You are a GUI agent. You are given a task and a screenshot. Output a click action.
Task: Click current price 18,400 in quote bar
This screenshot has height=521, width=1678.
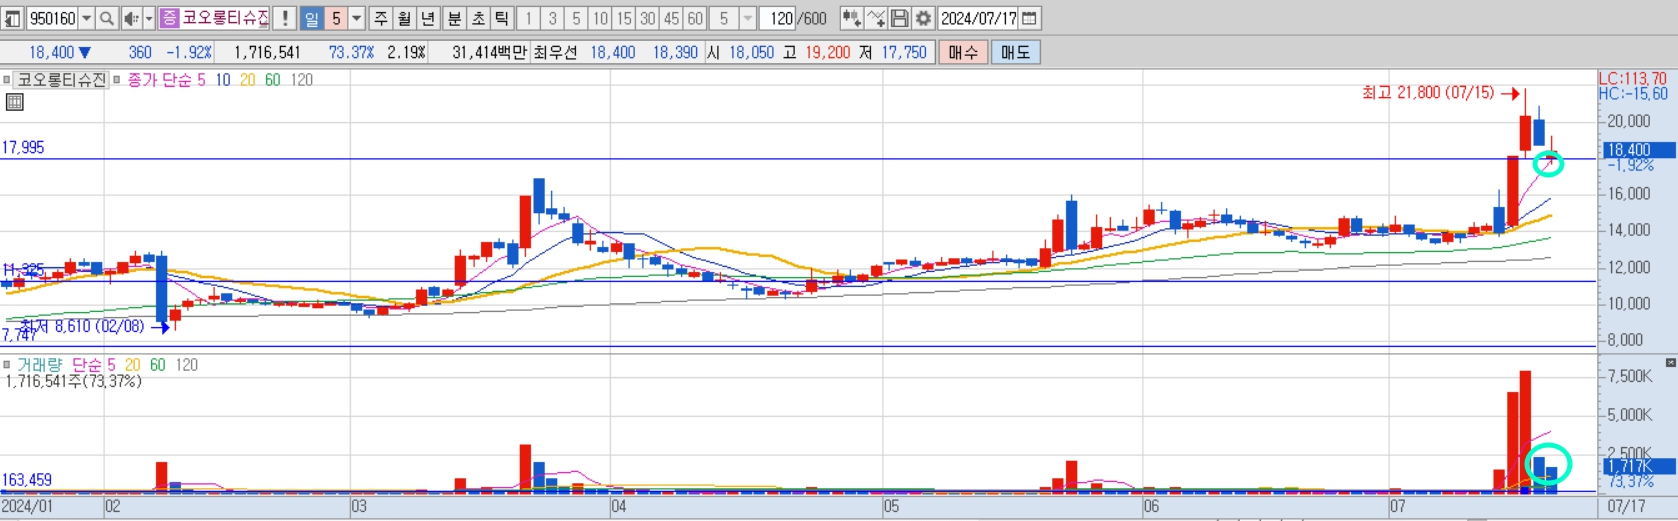pyautogui.click(x=52, y=52)
